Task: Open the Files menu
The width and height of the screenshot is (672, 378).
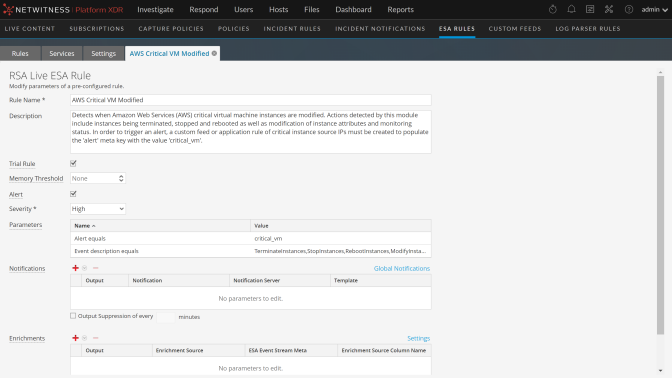Action: (x=312, y=9)
